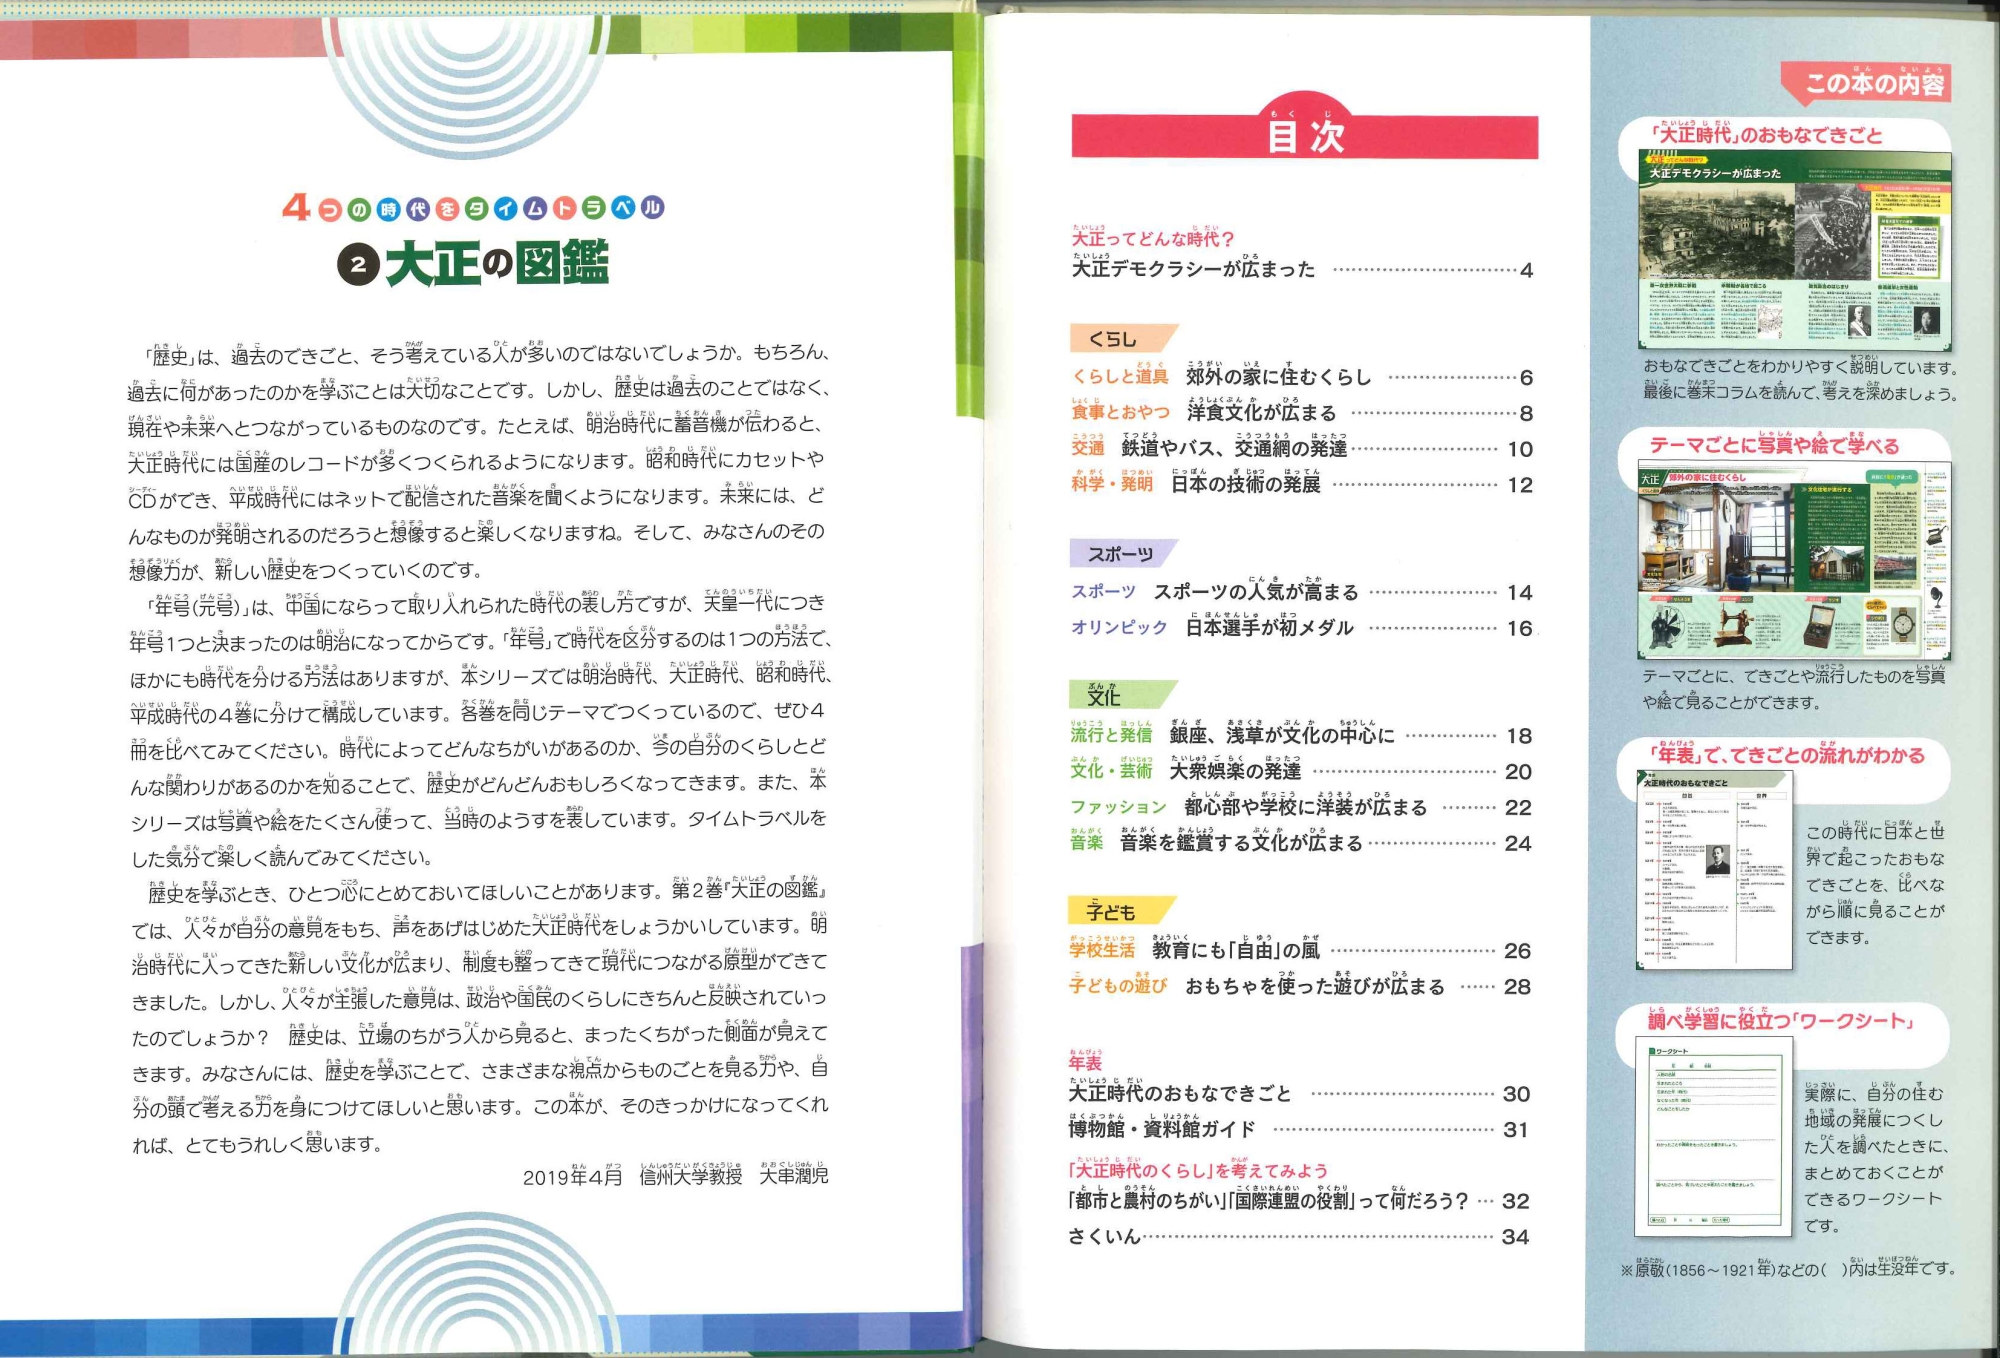Viewport: 2000px width, 1358px height.
Task: Select the entry '「都市と農村のちがい」「国際連盟の役割」って何だろう?'
Action: [x=1268, y=1199]
